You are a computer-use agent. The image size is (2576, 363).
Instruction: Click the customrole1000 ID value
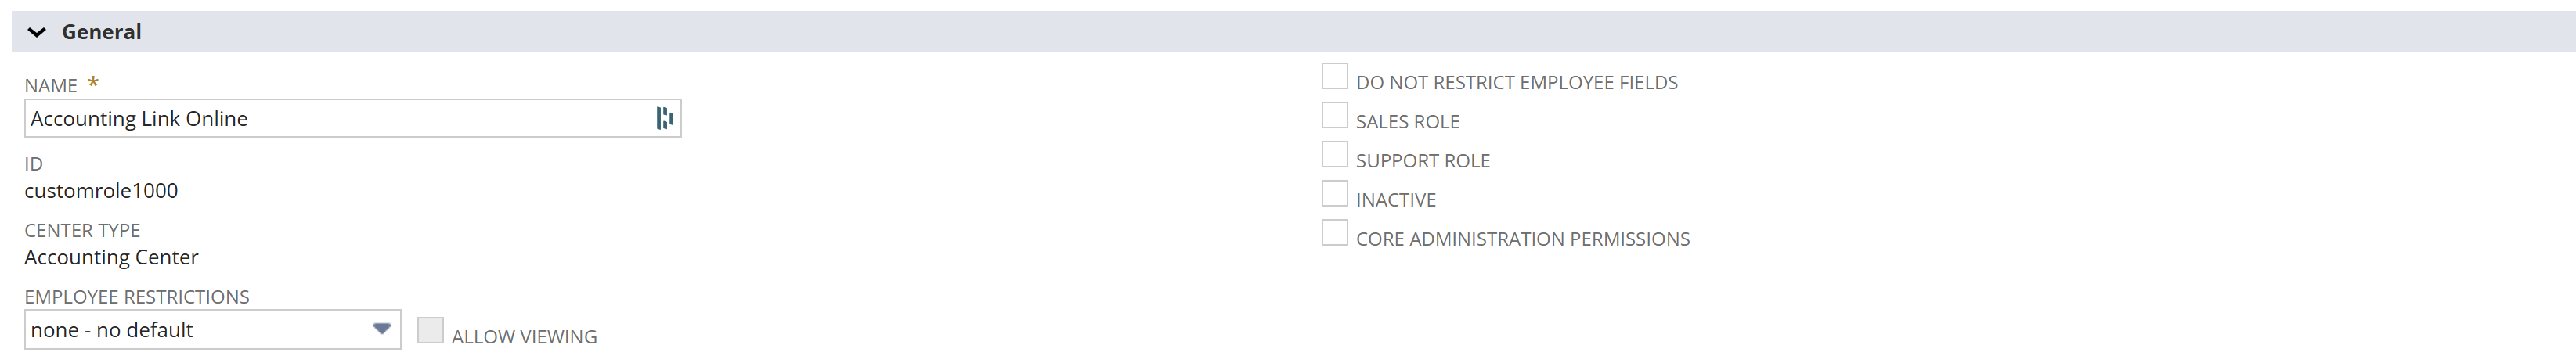coord(101,191)
